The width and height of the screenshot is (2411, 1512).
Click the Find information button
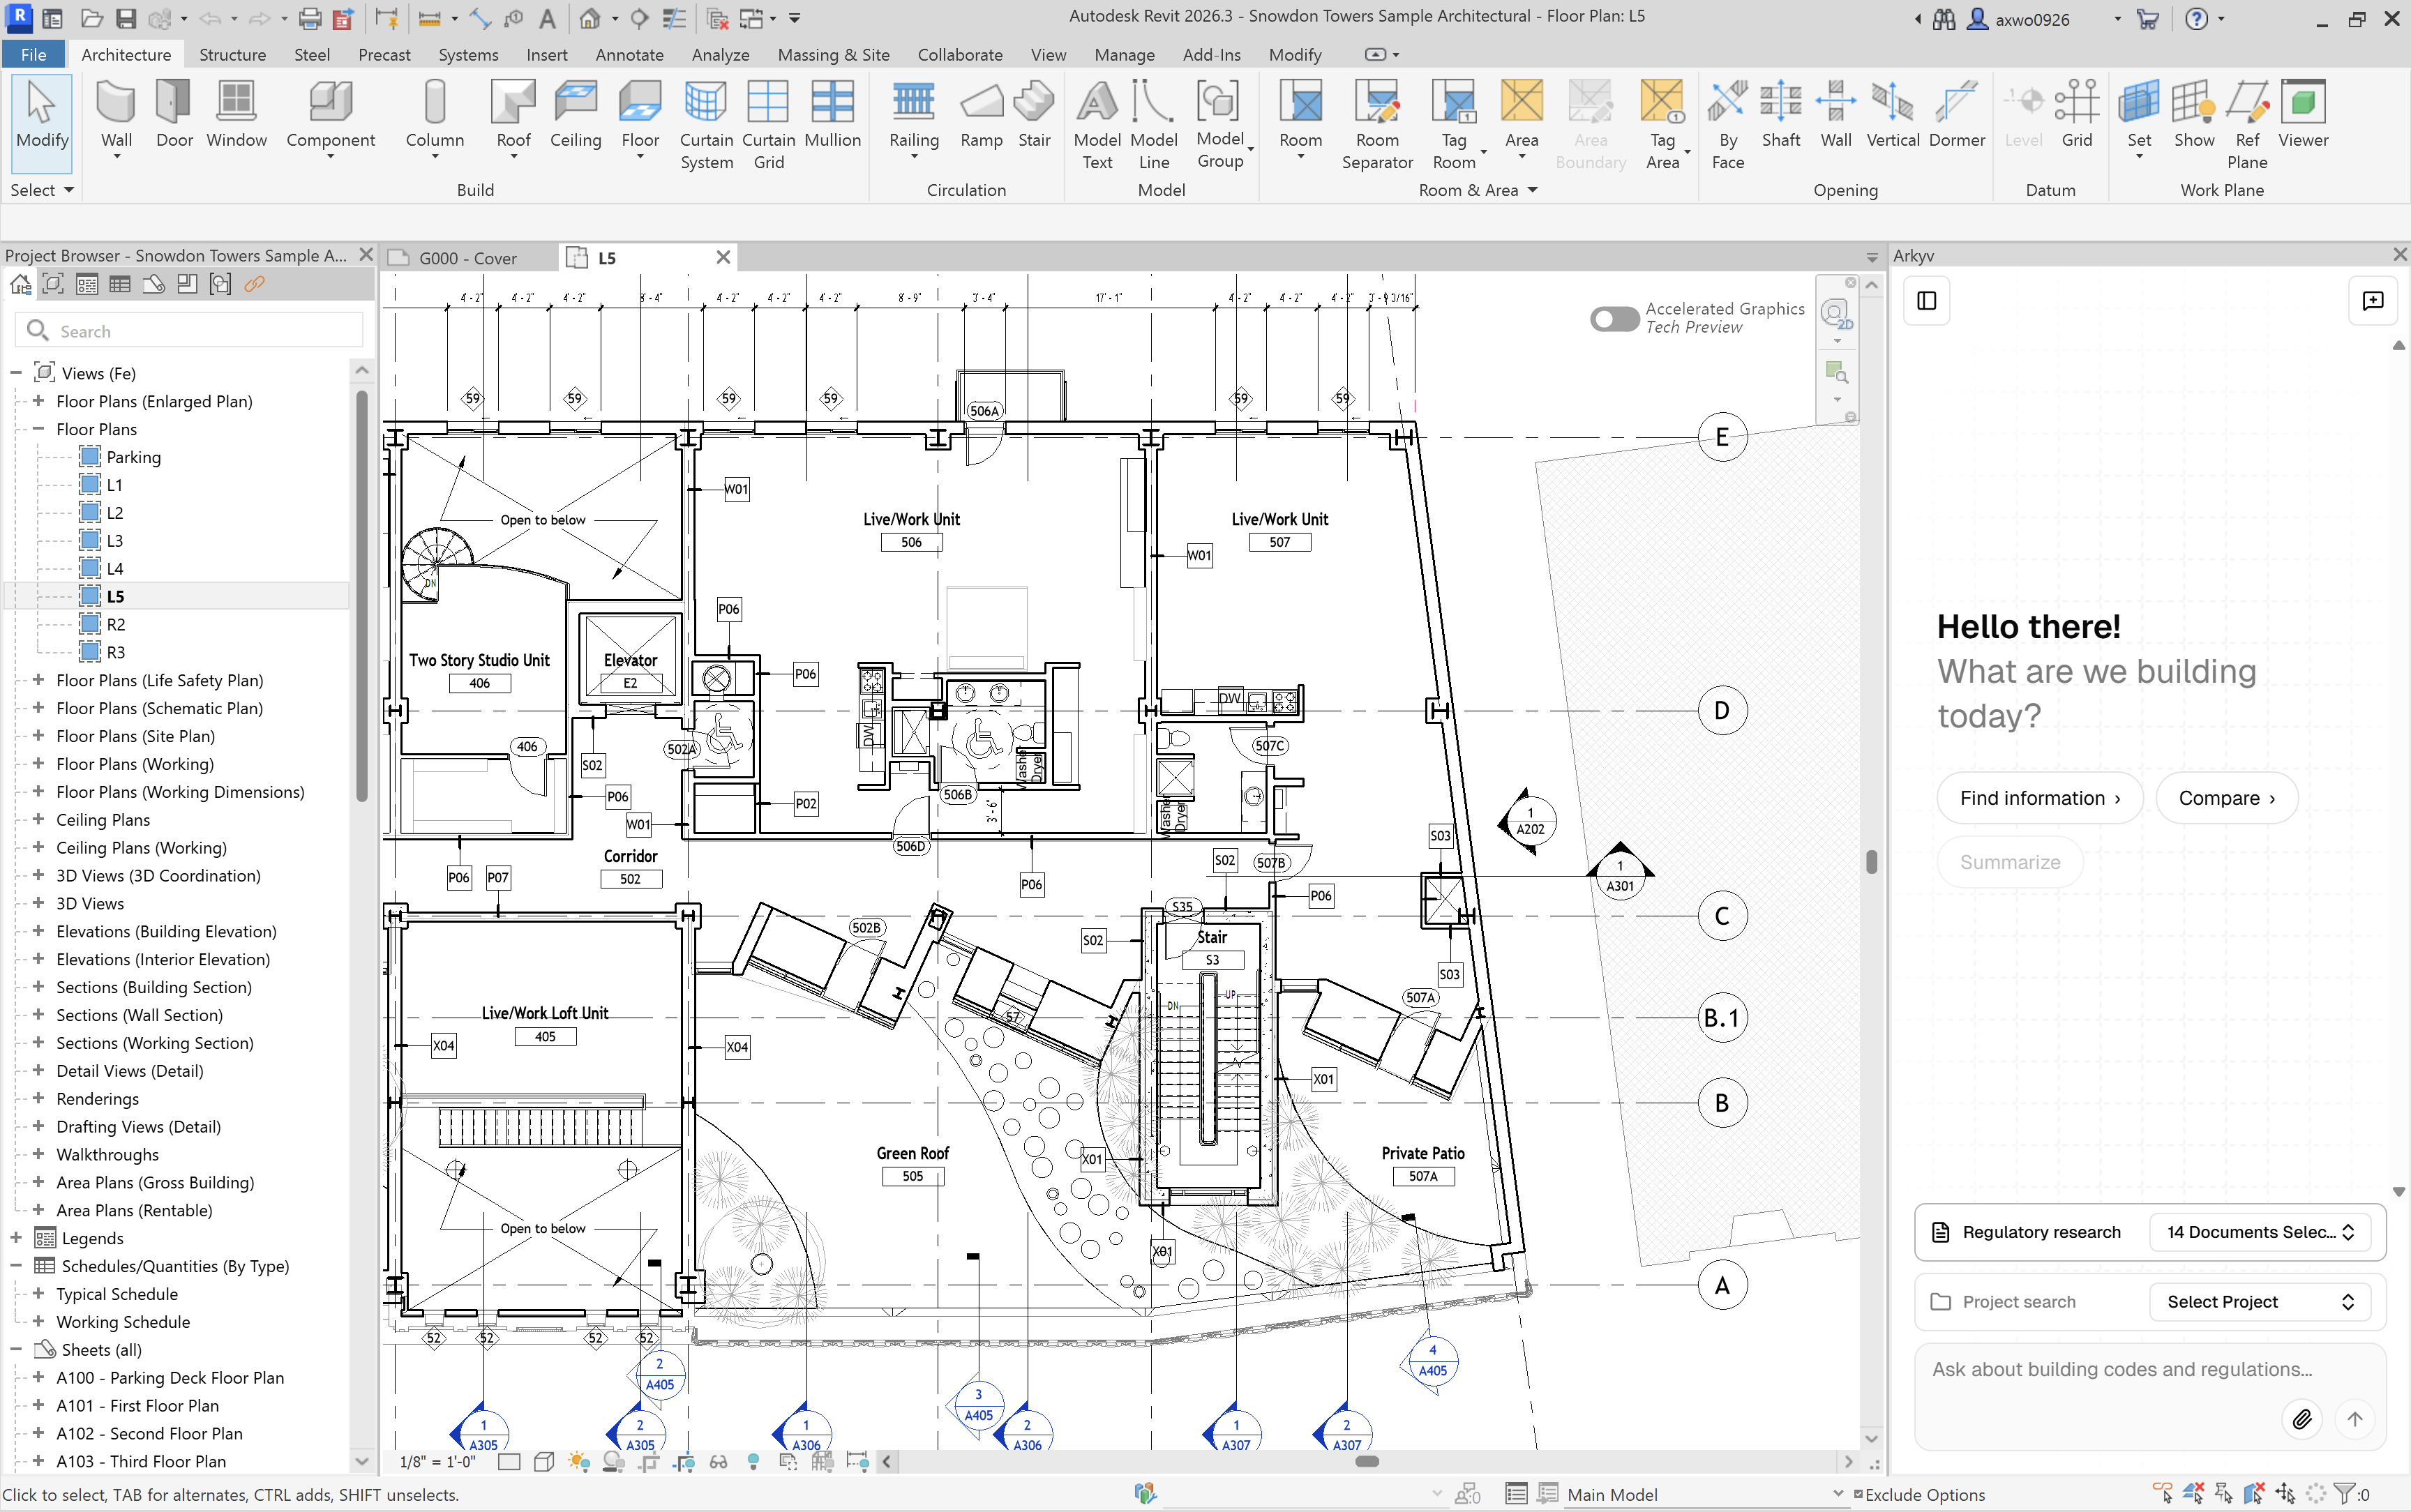click(x=2040, y=798)
